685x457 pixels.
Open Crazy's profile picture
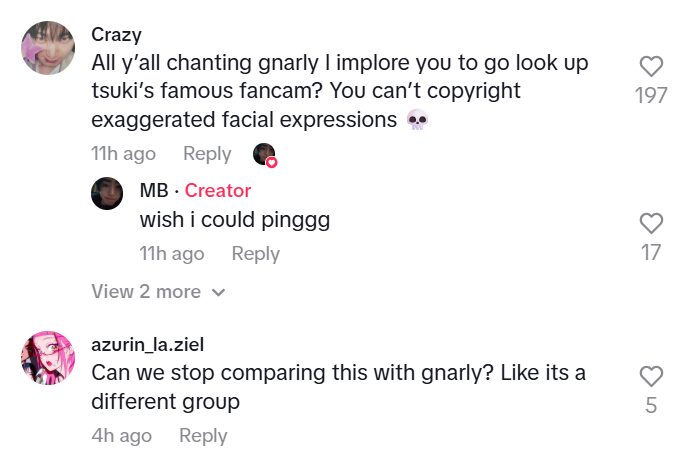coord(47,50)
